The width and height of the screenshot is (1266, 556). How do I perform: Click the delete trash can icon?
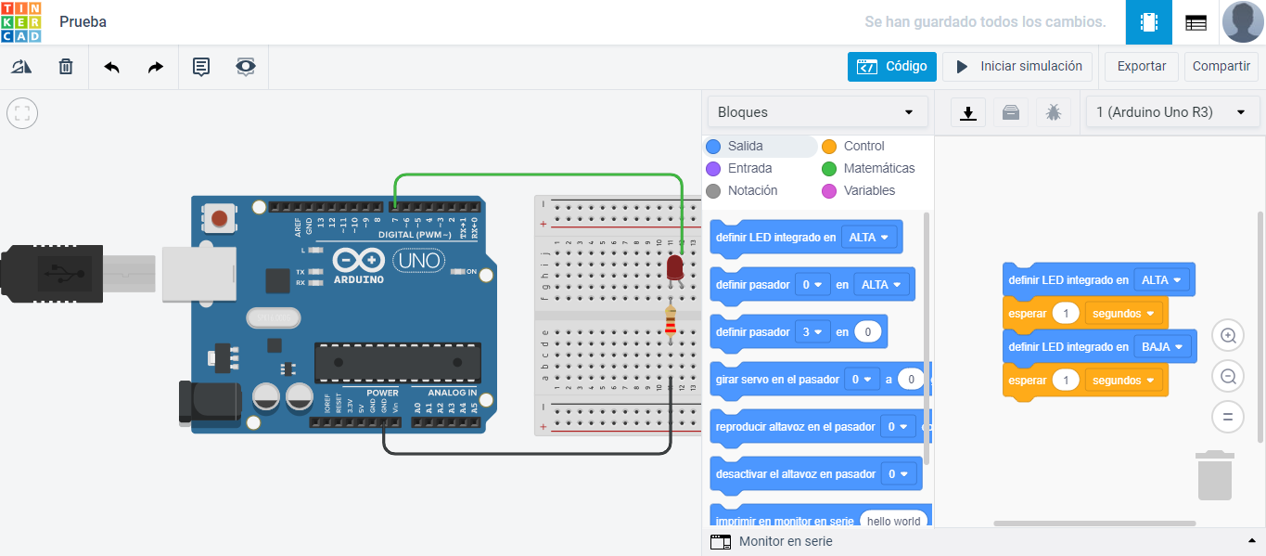(66, 67)
